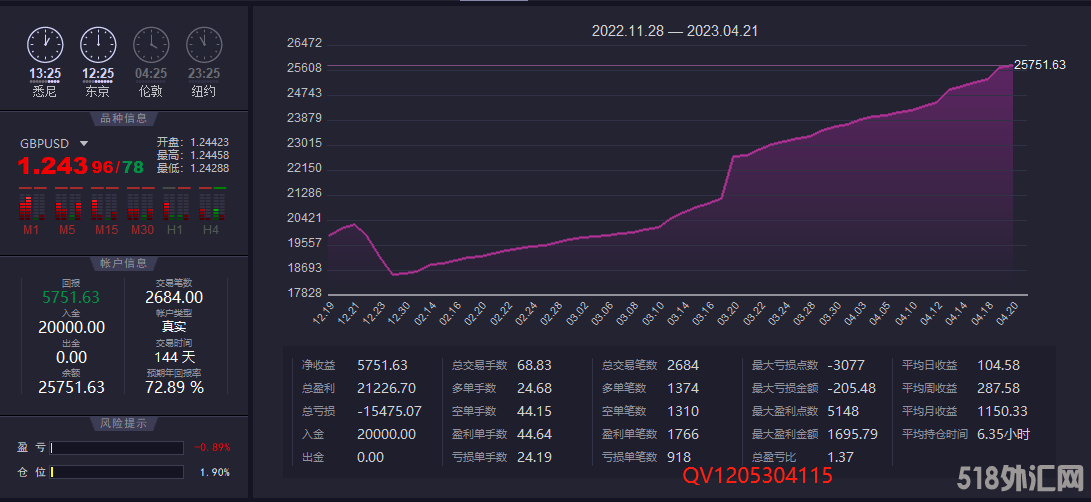Select the M1 timeframe signal bars
Screen dimensions: 1091x502
(31, 207)
